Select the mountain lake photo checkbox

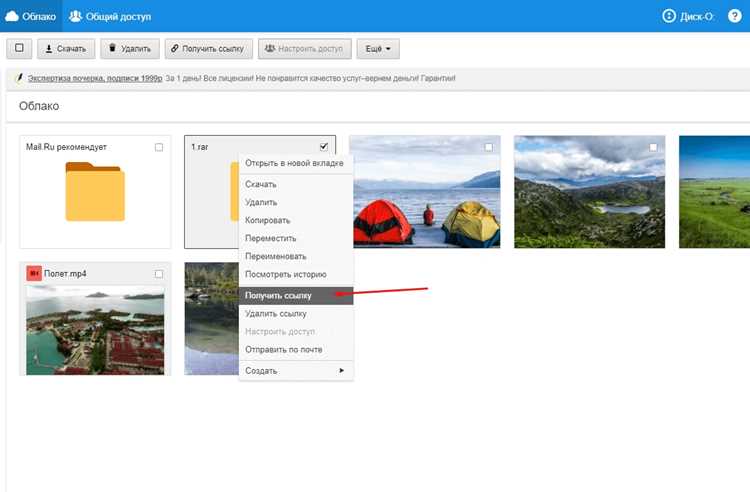(x=653, y=147)
